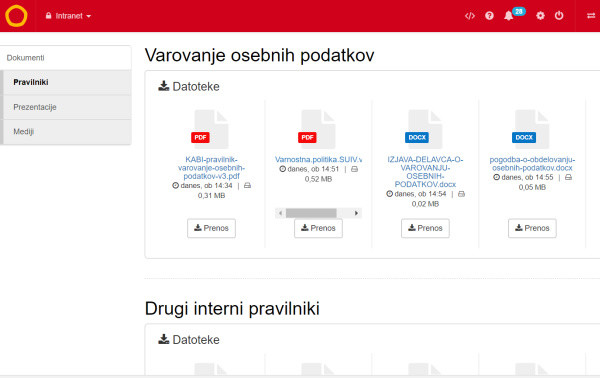
Task: Click the '0,05 MB' file size text
Action: point(532,187)
